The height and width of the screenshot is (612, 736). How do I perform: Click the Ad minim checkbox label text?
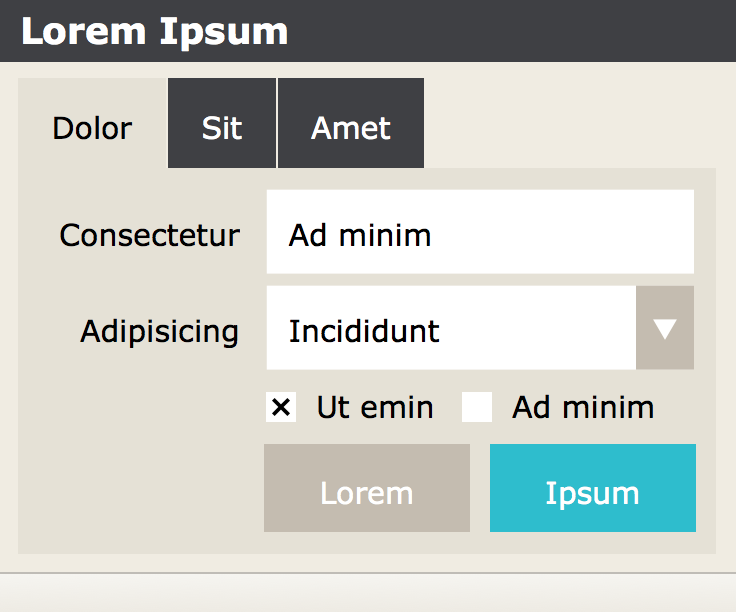[x=583, y=408]
